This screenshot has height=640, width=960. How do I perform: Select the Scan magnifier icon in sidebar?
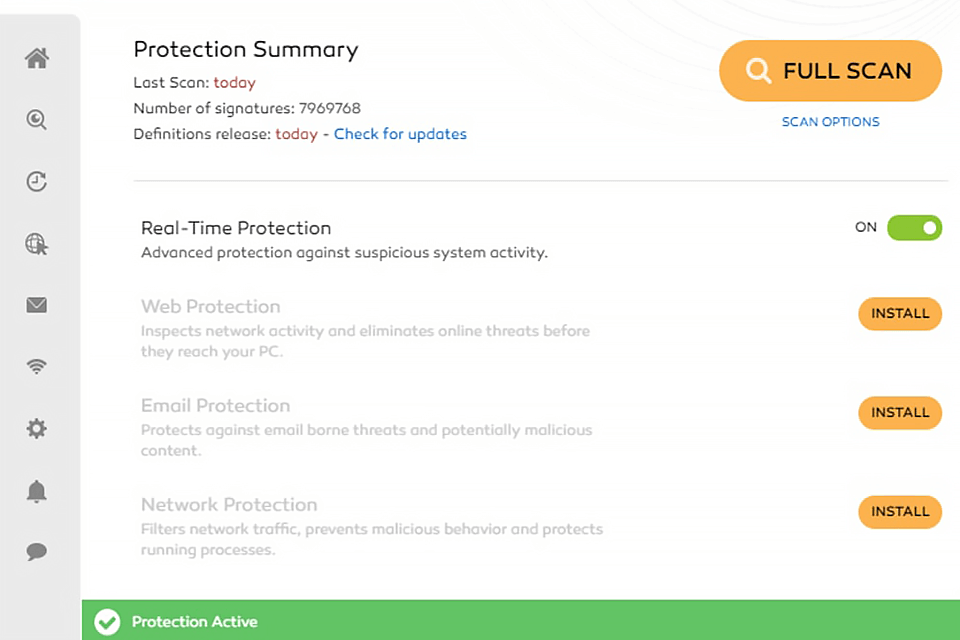36,119
